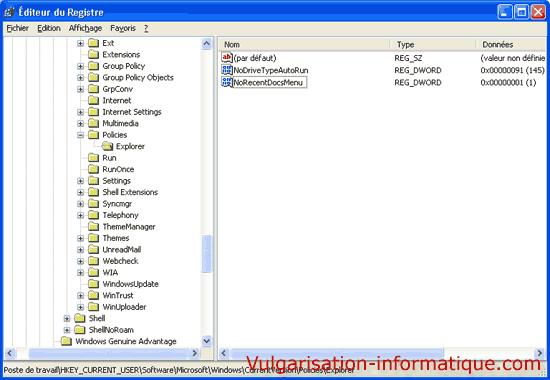The width and height of the screenshot is (550, 380).
Task: Open the Fichier menu
Action: click(x=18, y=28)
